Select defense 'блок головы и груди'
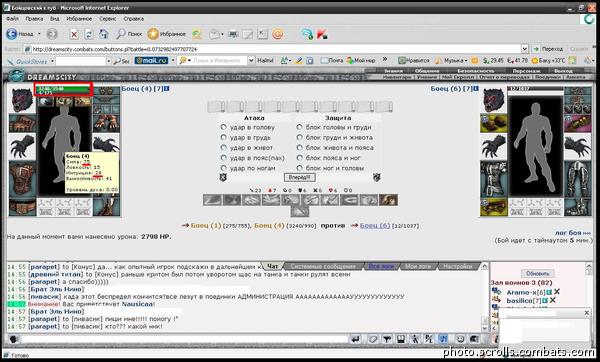Screen dimensions: 600x362 click(x=299, y=127)
